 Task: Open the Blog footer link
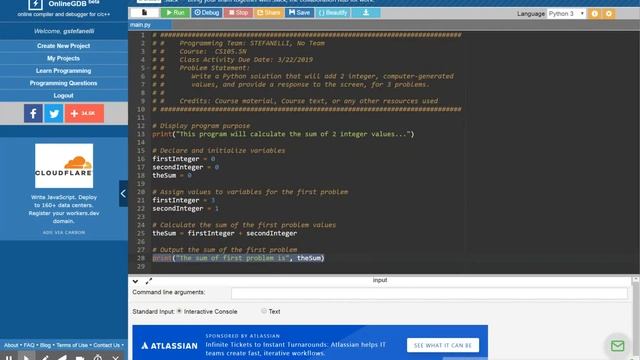45,345
